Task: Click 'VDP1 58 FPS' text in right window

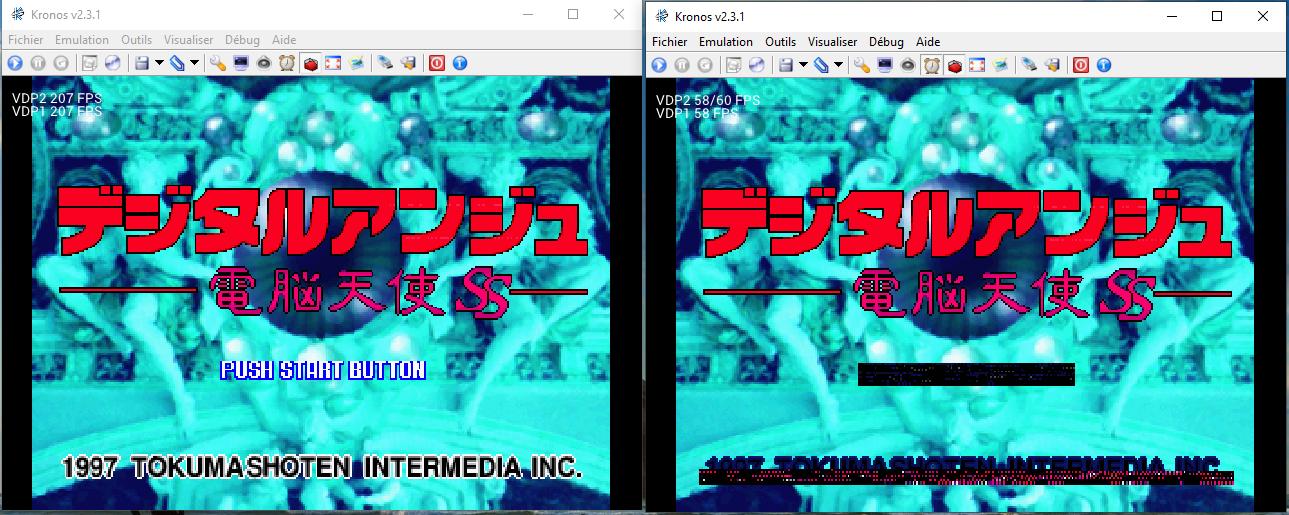Action: 697,113
